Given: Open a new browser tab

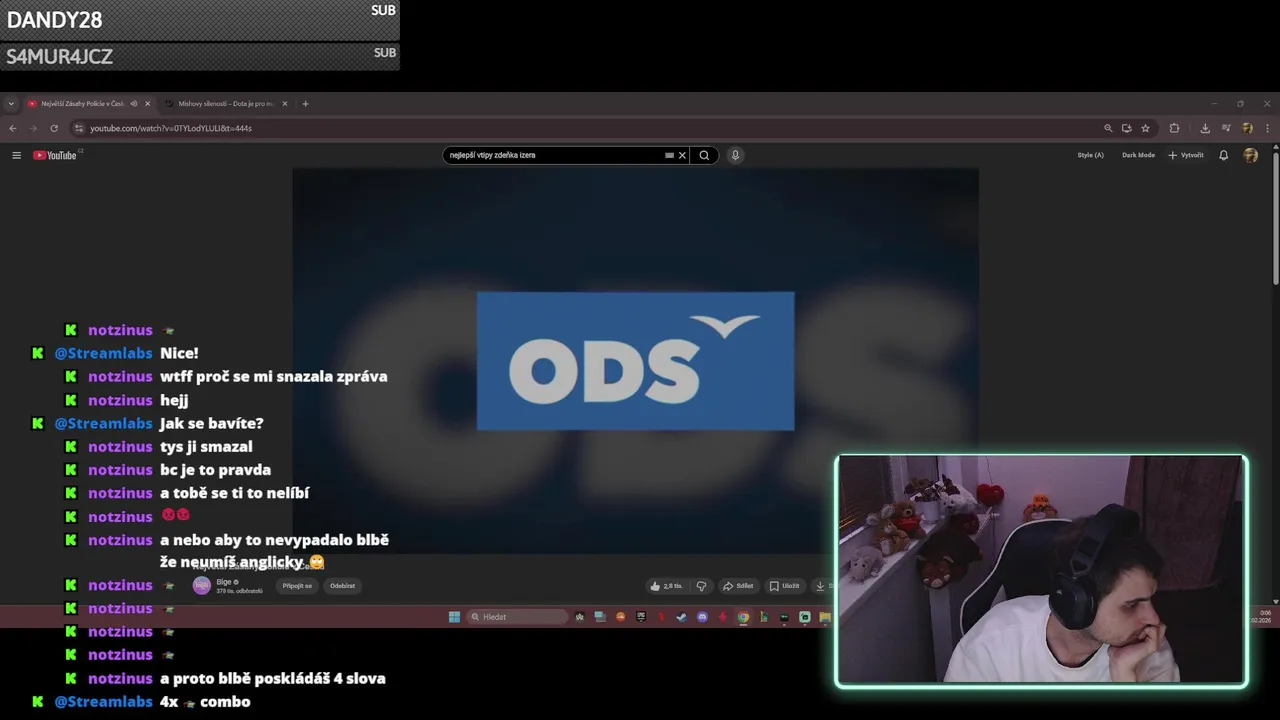Looking at the screenshot, I should tap(305, 104).
